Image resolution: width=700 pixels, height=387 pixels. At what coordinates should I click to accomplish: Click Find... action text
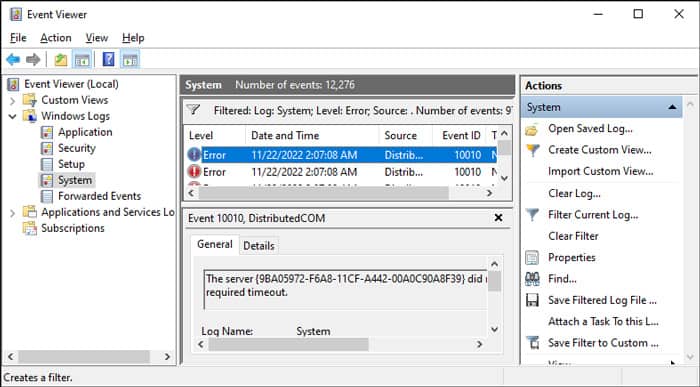[562, 279]
